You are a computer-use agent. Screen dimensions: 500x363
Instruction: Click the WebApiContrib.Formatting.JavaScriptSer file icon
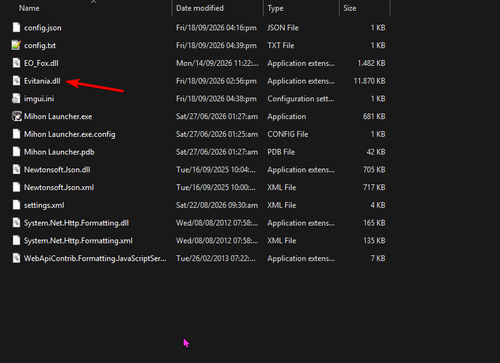coord(16,258)
